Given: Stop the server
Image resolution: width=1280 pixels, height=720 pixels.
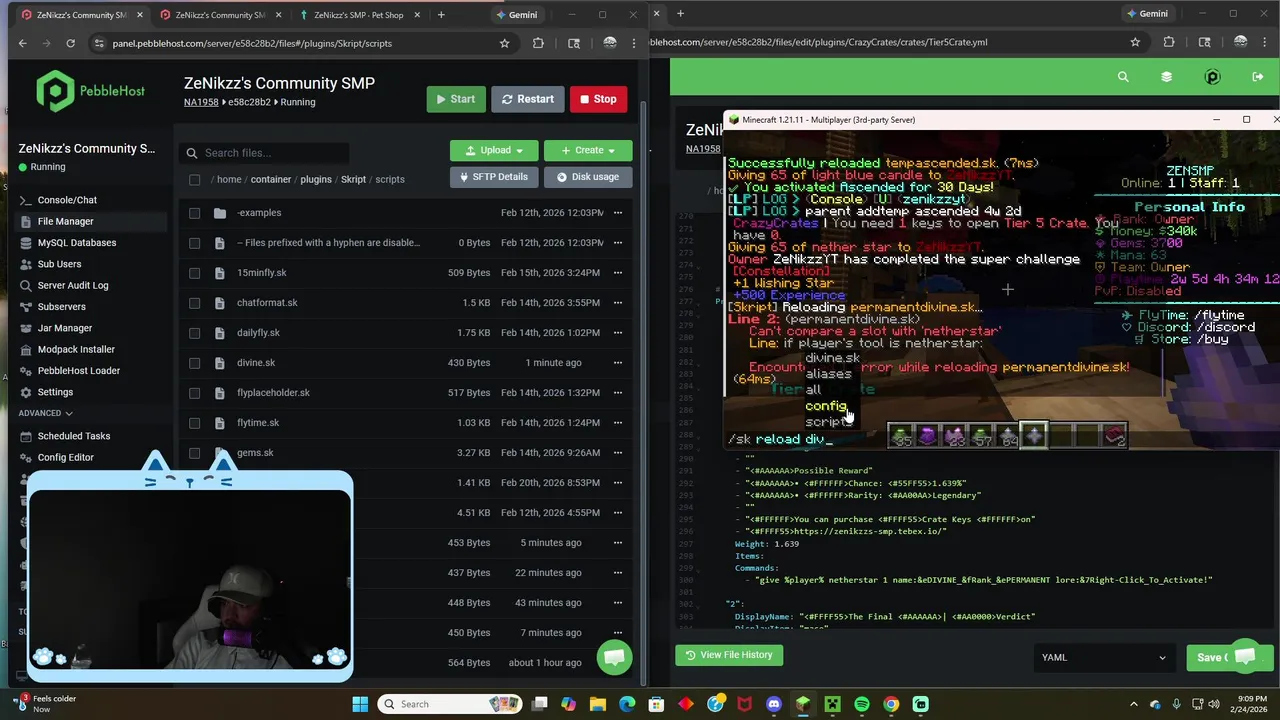Looking at the screenshot, I should click(598, 99).
